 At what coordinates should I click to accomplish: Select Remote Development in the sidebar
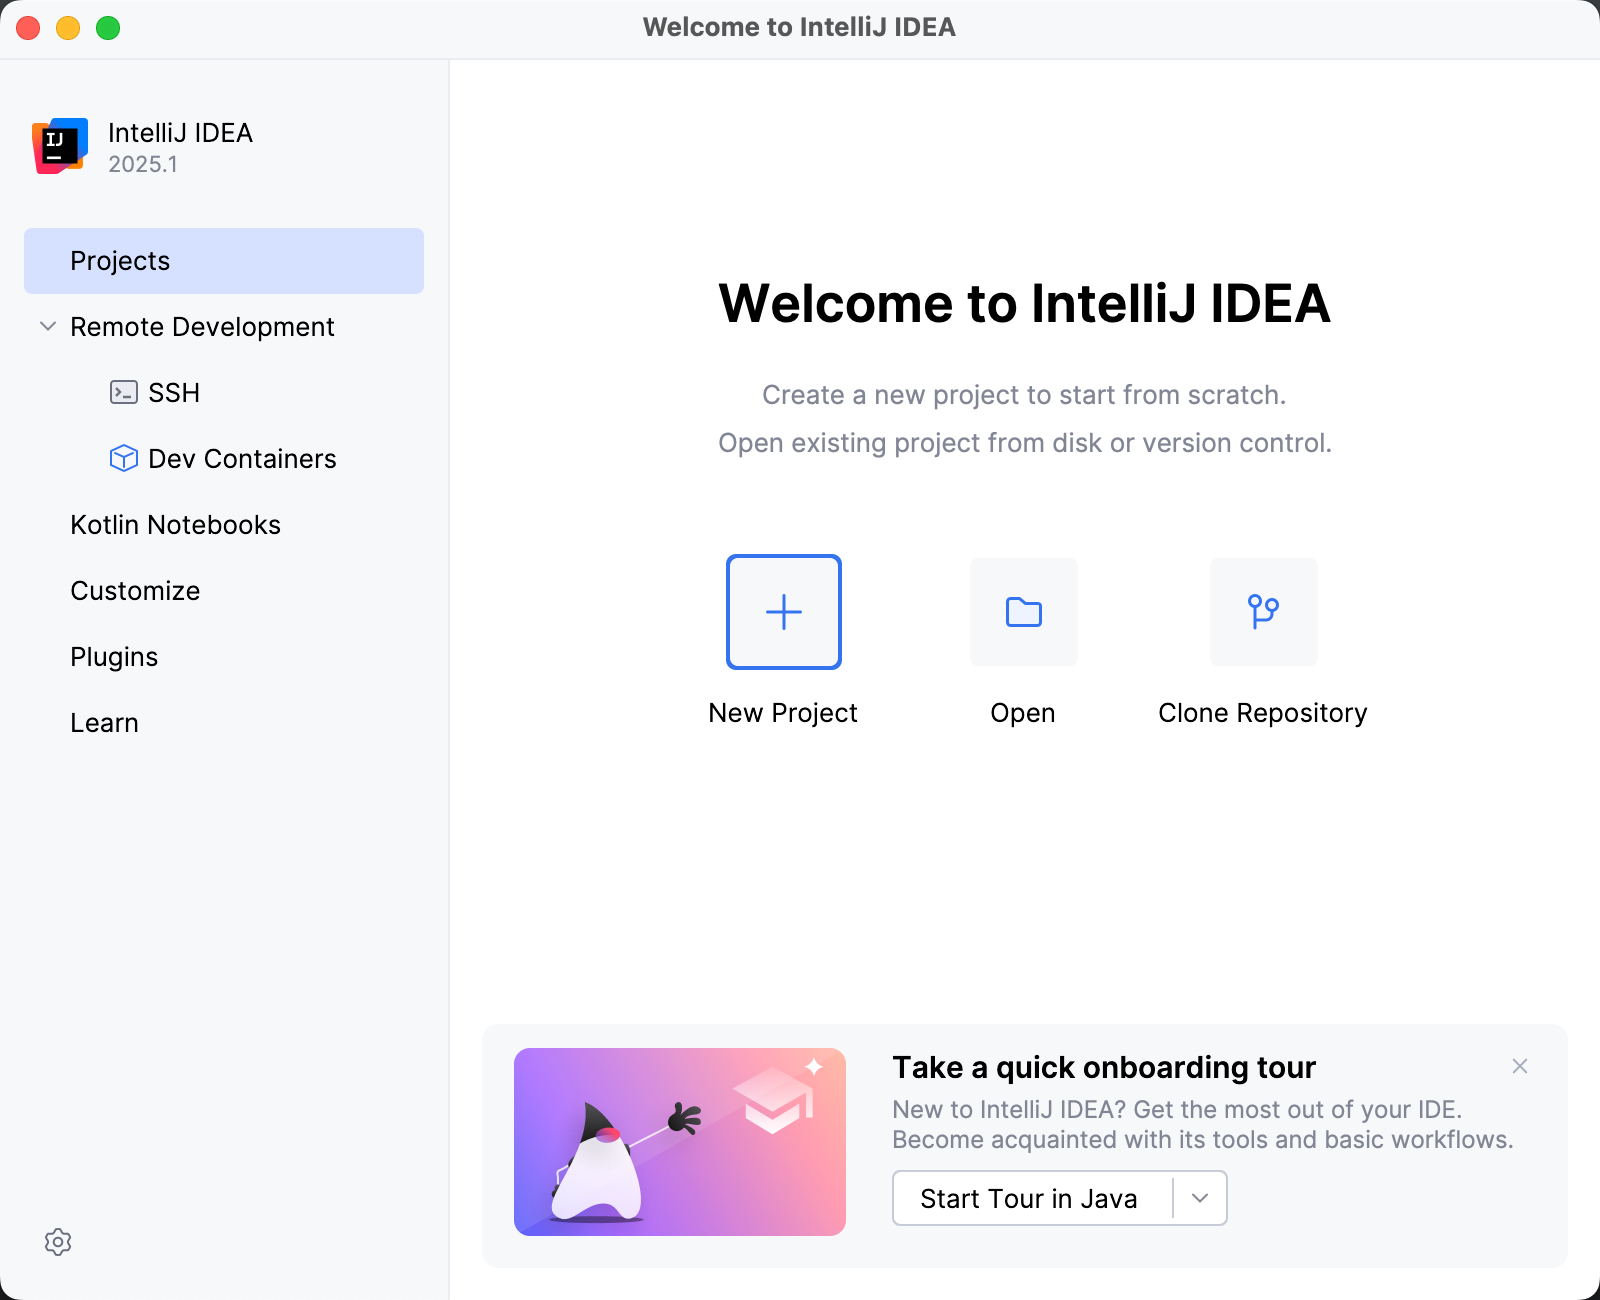coord(201,326)
